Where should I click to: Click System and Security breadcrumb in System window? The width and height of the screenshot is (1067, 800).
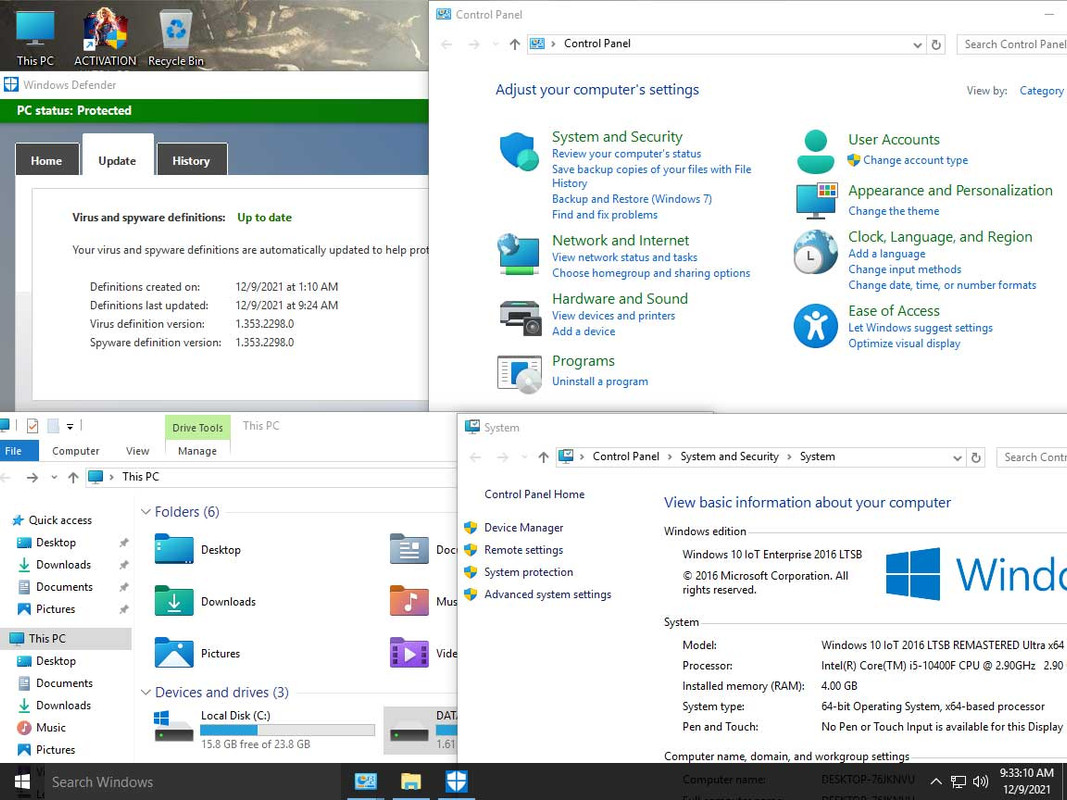coord(729,456)
